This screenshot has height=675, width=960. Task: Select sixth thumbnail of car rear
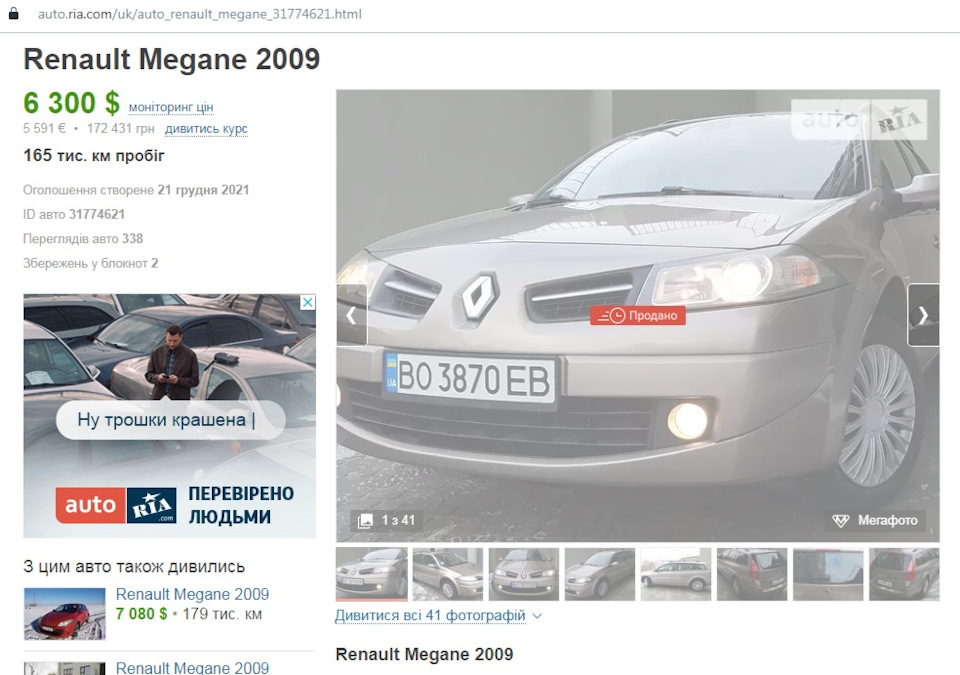point(752,574)
